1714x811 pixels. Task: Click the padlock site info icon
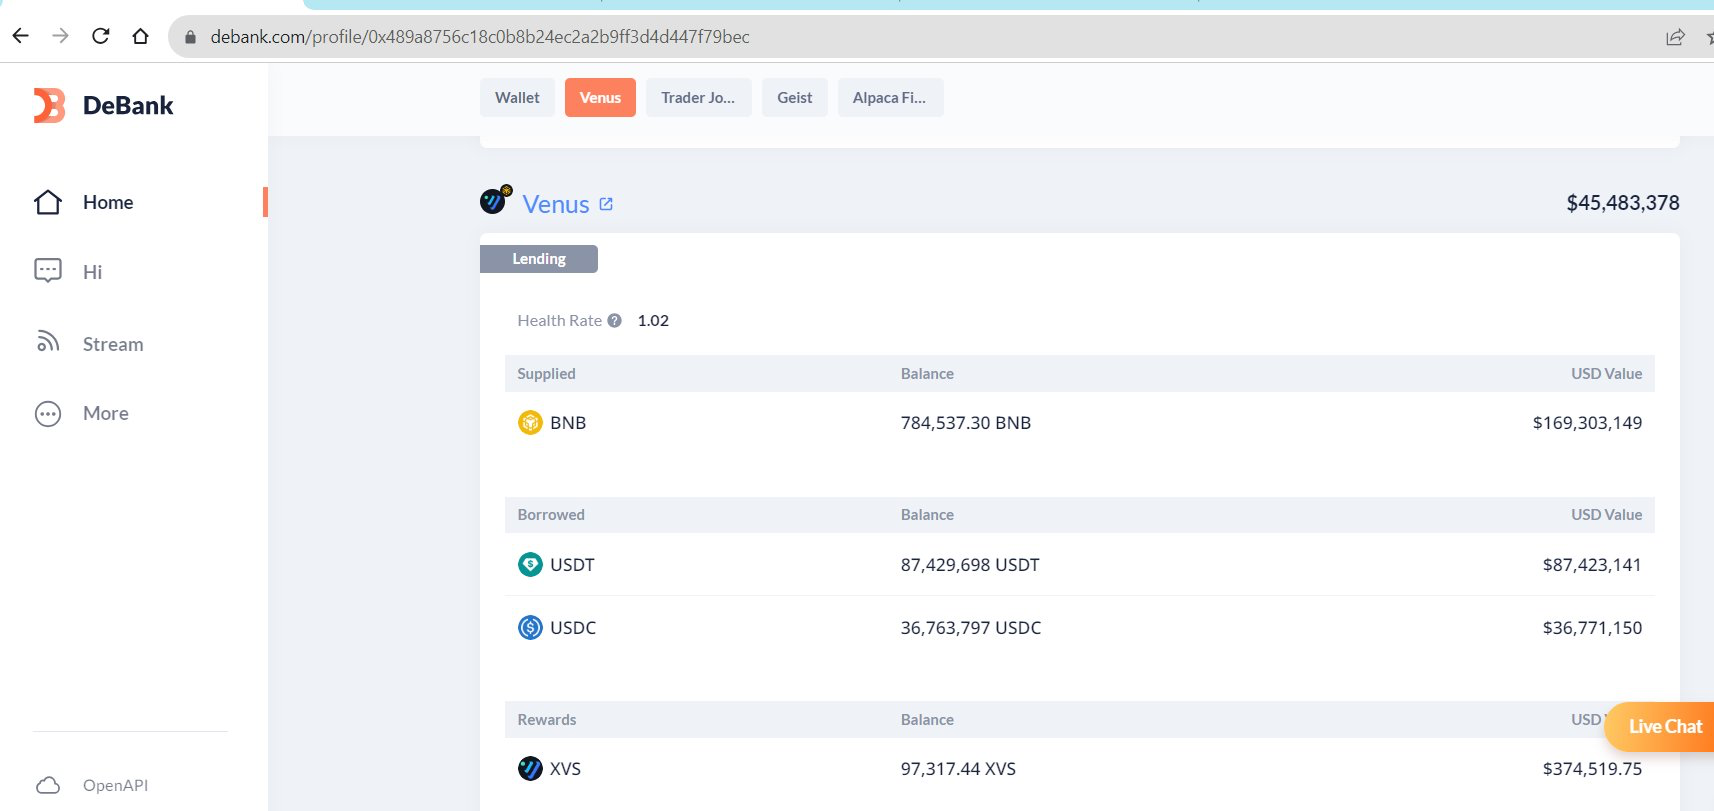pyautogui.click(x=190, y=37)
